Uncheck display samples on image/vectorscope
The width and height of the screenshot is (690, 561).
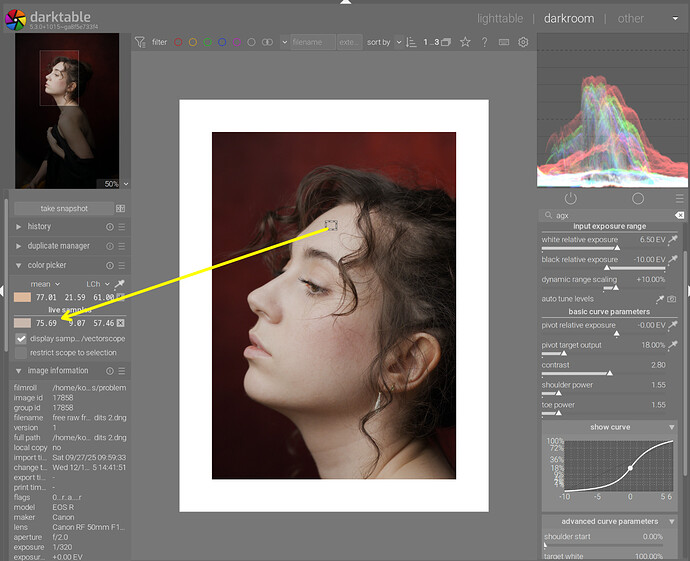click(21, 339)
